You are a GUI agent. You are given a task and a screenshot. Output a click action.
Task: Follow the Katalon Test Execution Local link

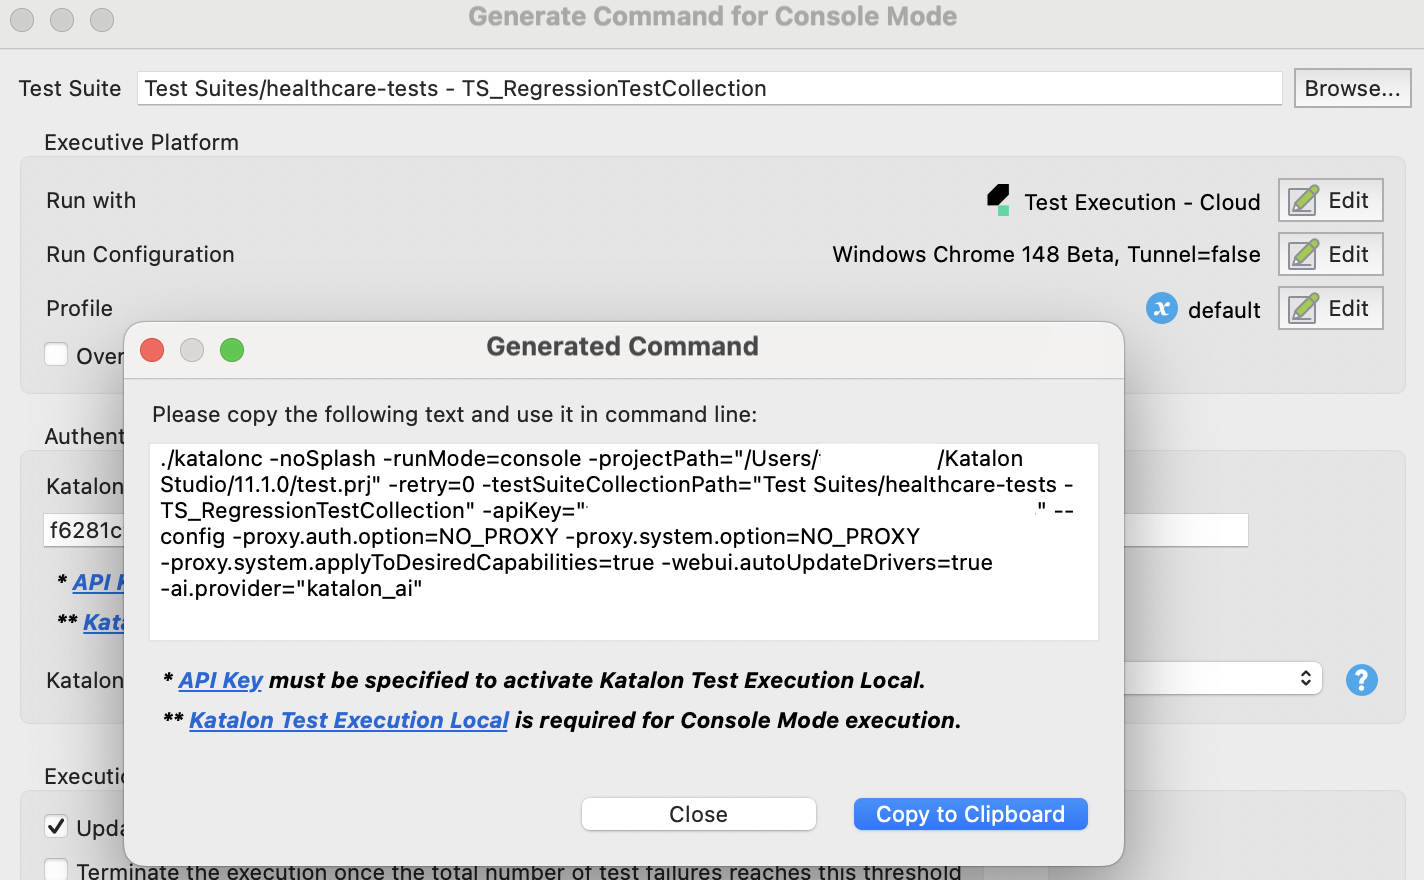click(x=348, y=720)
